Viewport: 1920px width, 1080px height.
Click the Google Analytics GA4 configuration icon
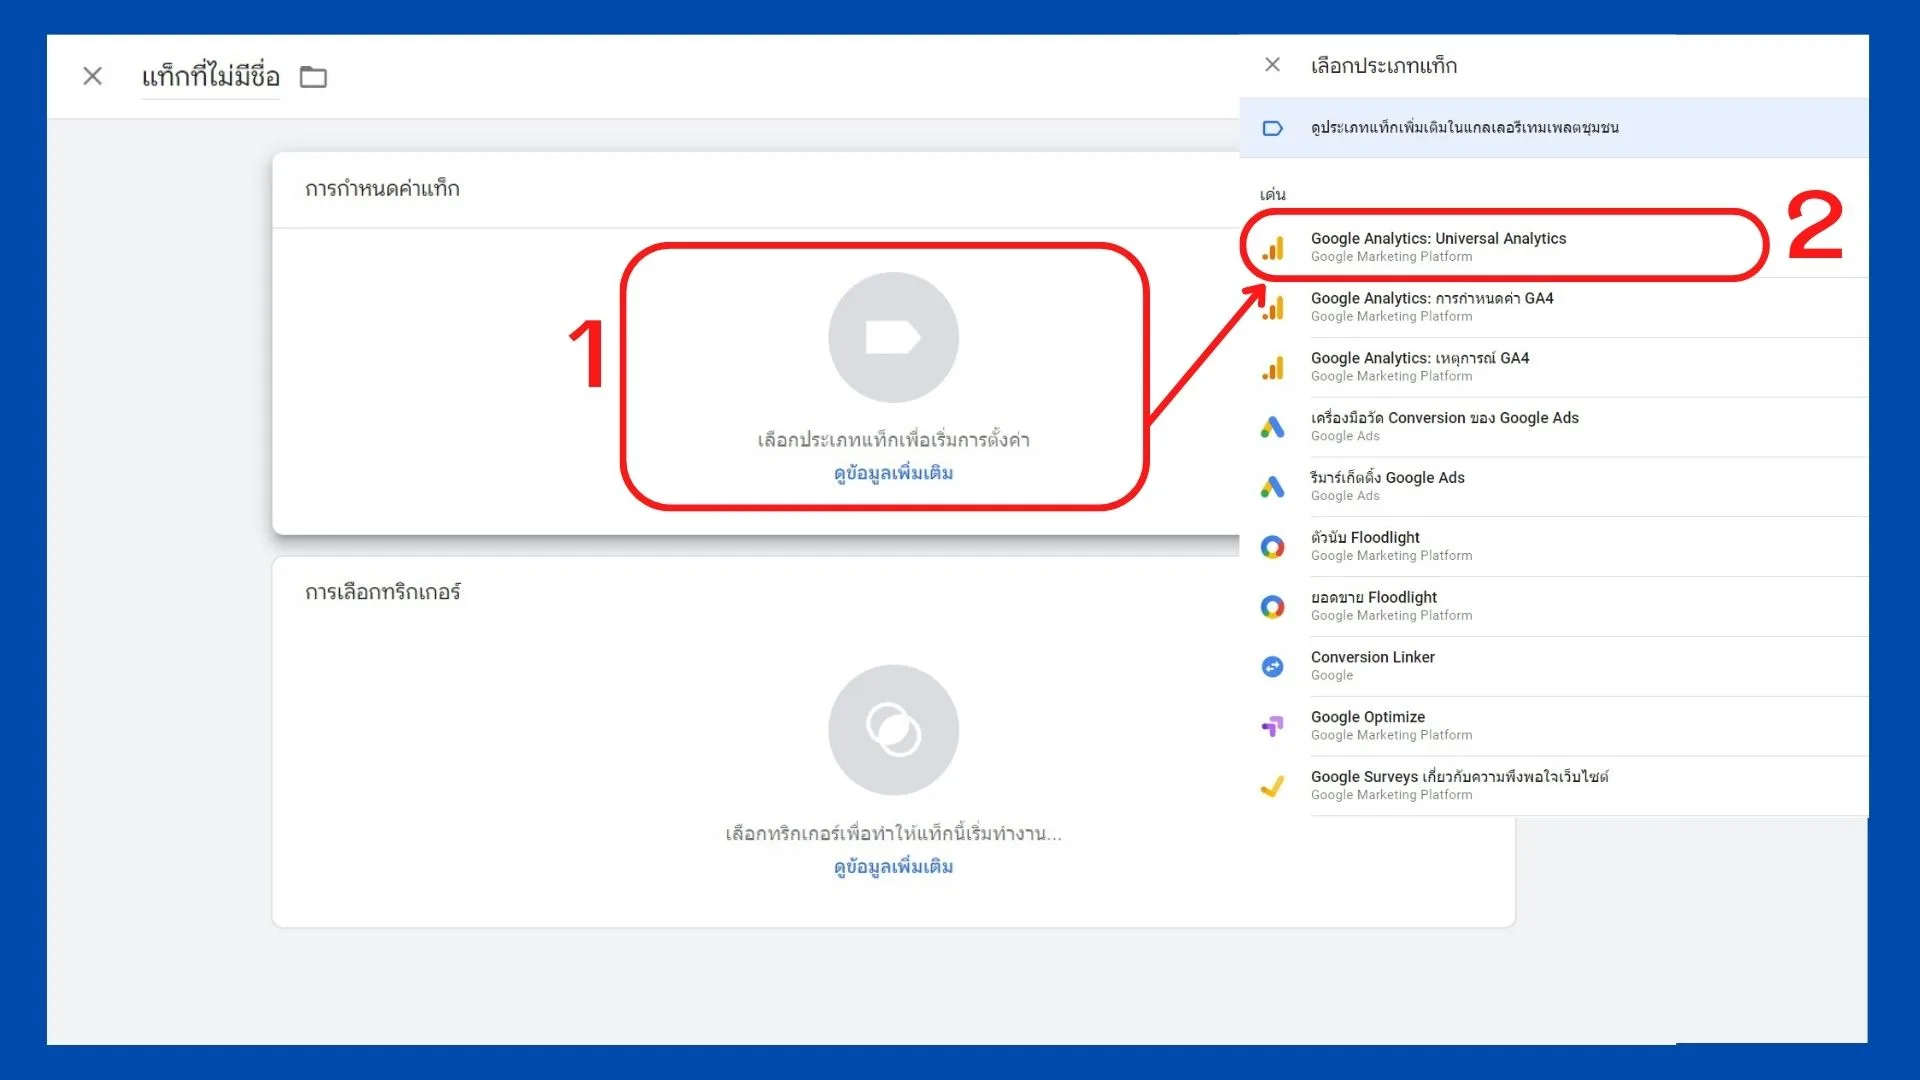[x=1274, y=308]
